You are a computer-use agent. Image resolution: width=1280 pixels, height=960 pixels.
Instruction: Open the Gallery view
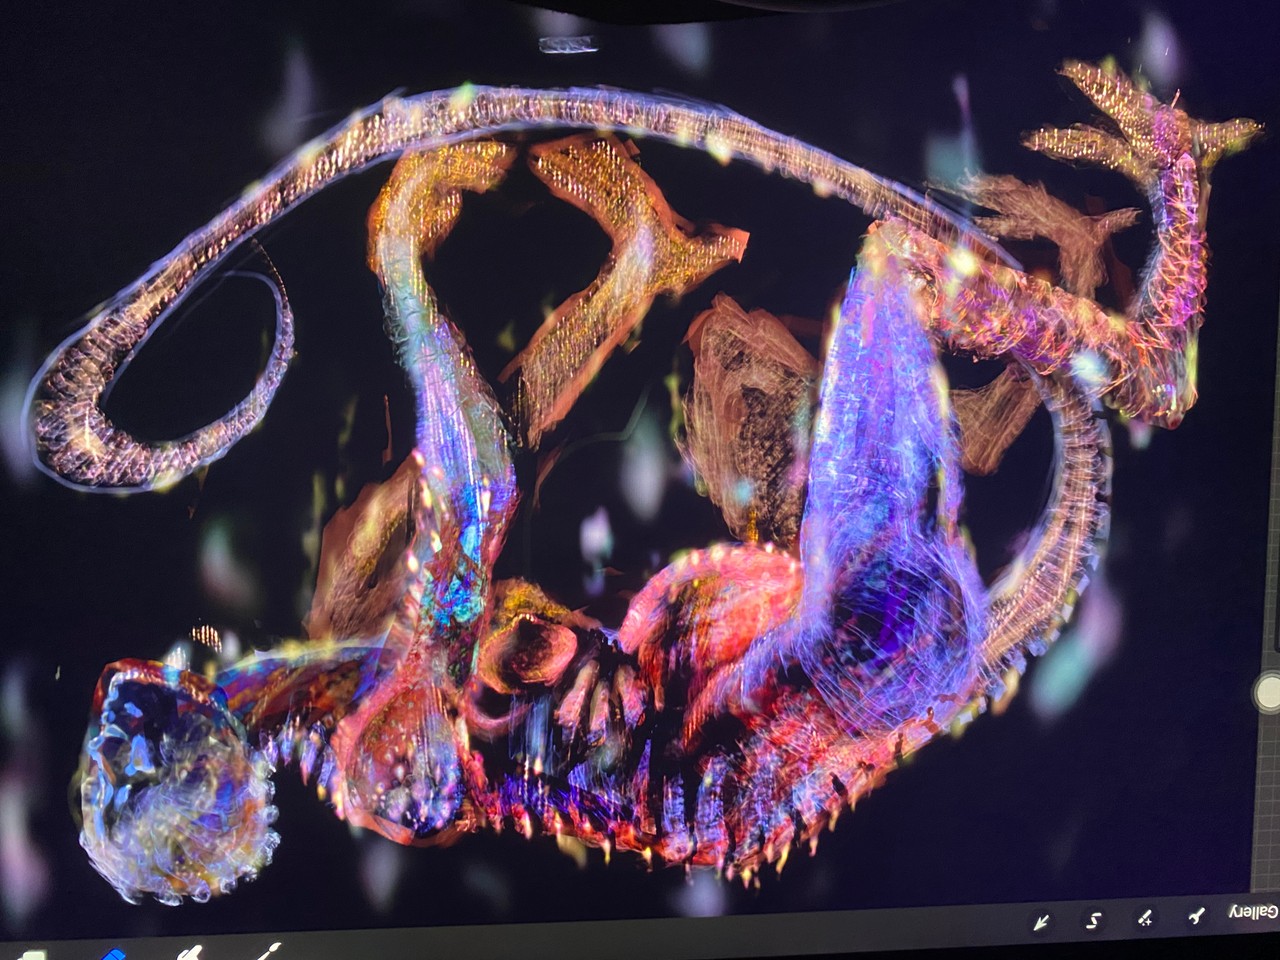[1254, 912]
